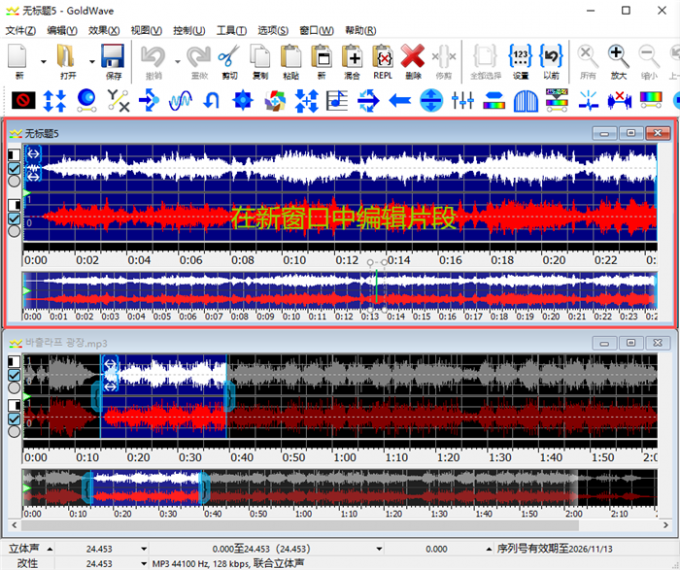The image size is (680, 570).
Task: Open the dropdown arrow beside New (新)
Action: [x=43, y=60]
